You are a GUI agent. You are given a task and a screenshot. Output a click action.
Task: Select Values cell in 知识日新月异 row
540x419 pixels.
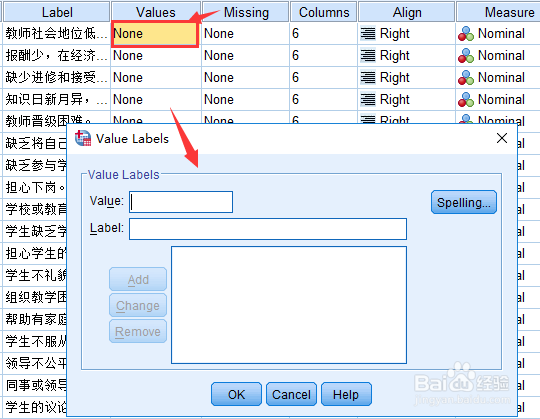[x=156, y=99]
